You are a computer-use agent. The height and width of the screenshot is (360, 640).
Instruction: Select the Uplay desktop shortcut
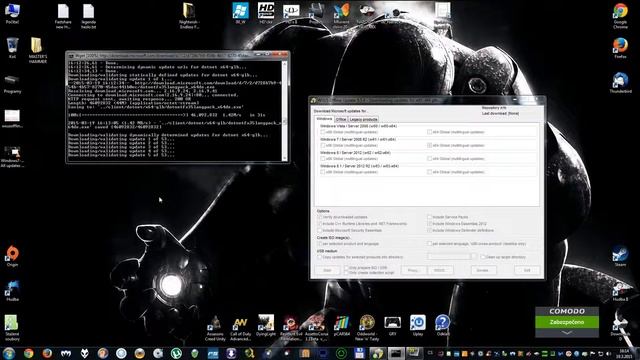tap(418, 325)
